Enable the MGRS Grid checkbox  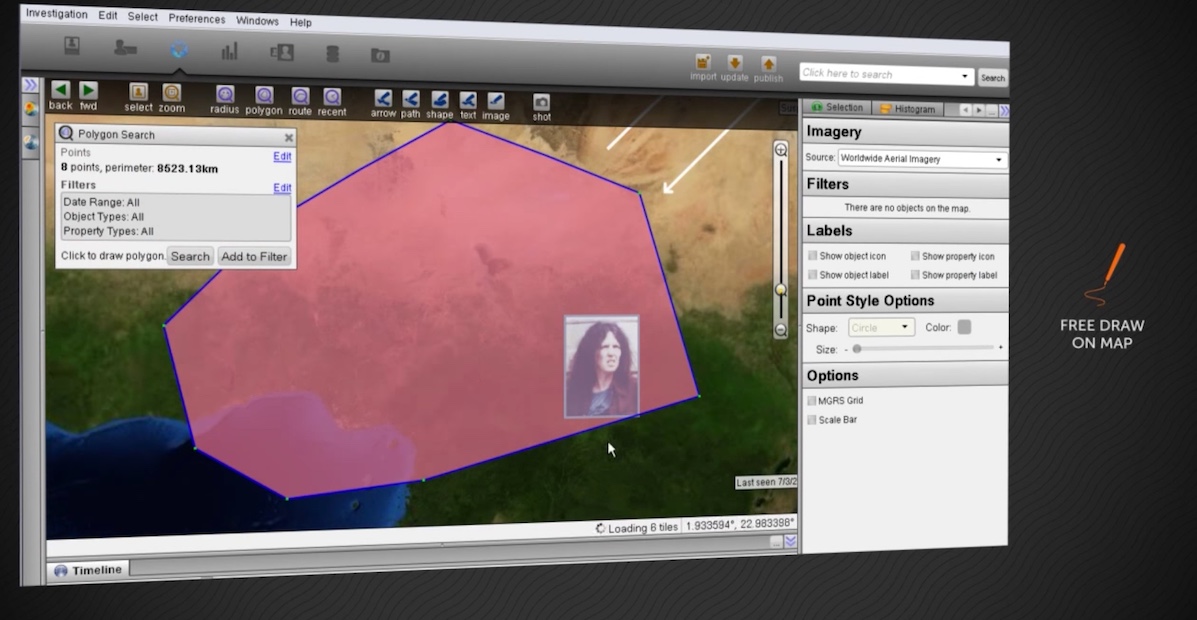pos(812,400)
